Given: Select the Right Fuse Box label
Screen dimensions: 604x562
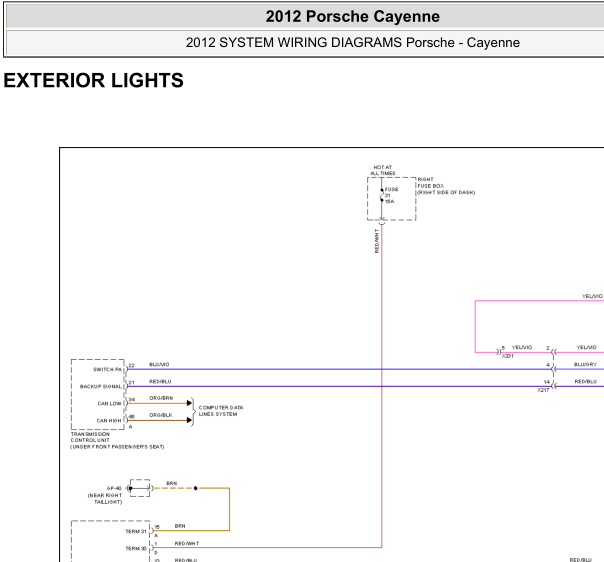Looking at the screenshot, I should coord(446,186).
